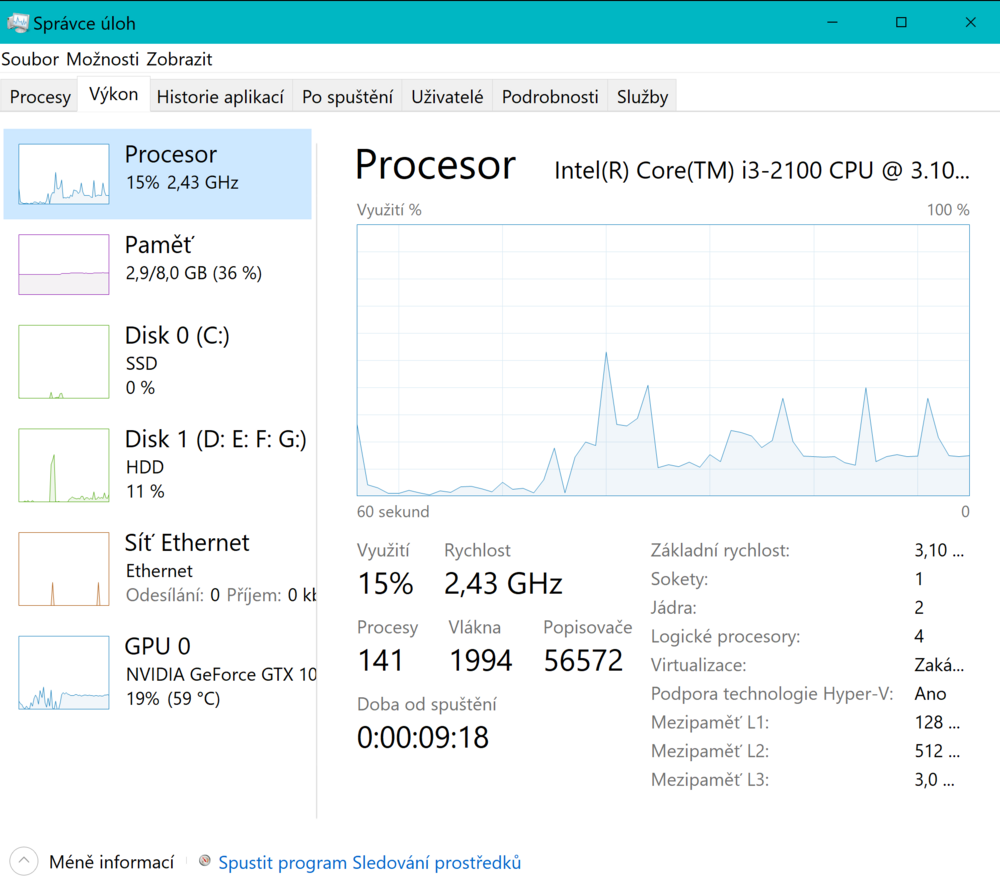Open Disk 0 (C:) SSD graph icon
The width and height of the screenshot is (1000, 890).
point(64,361)
